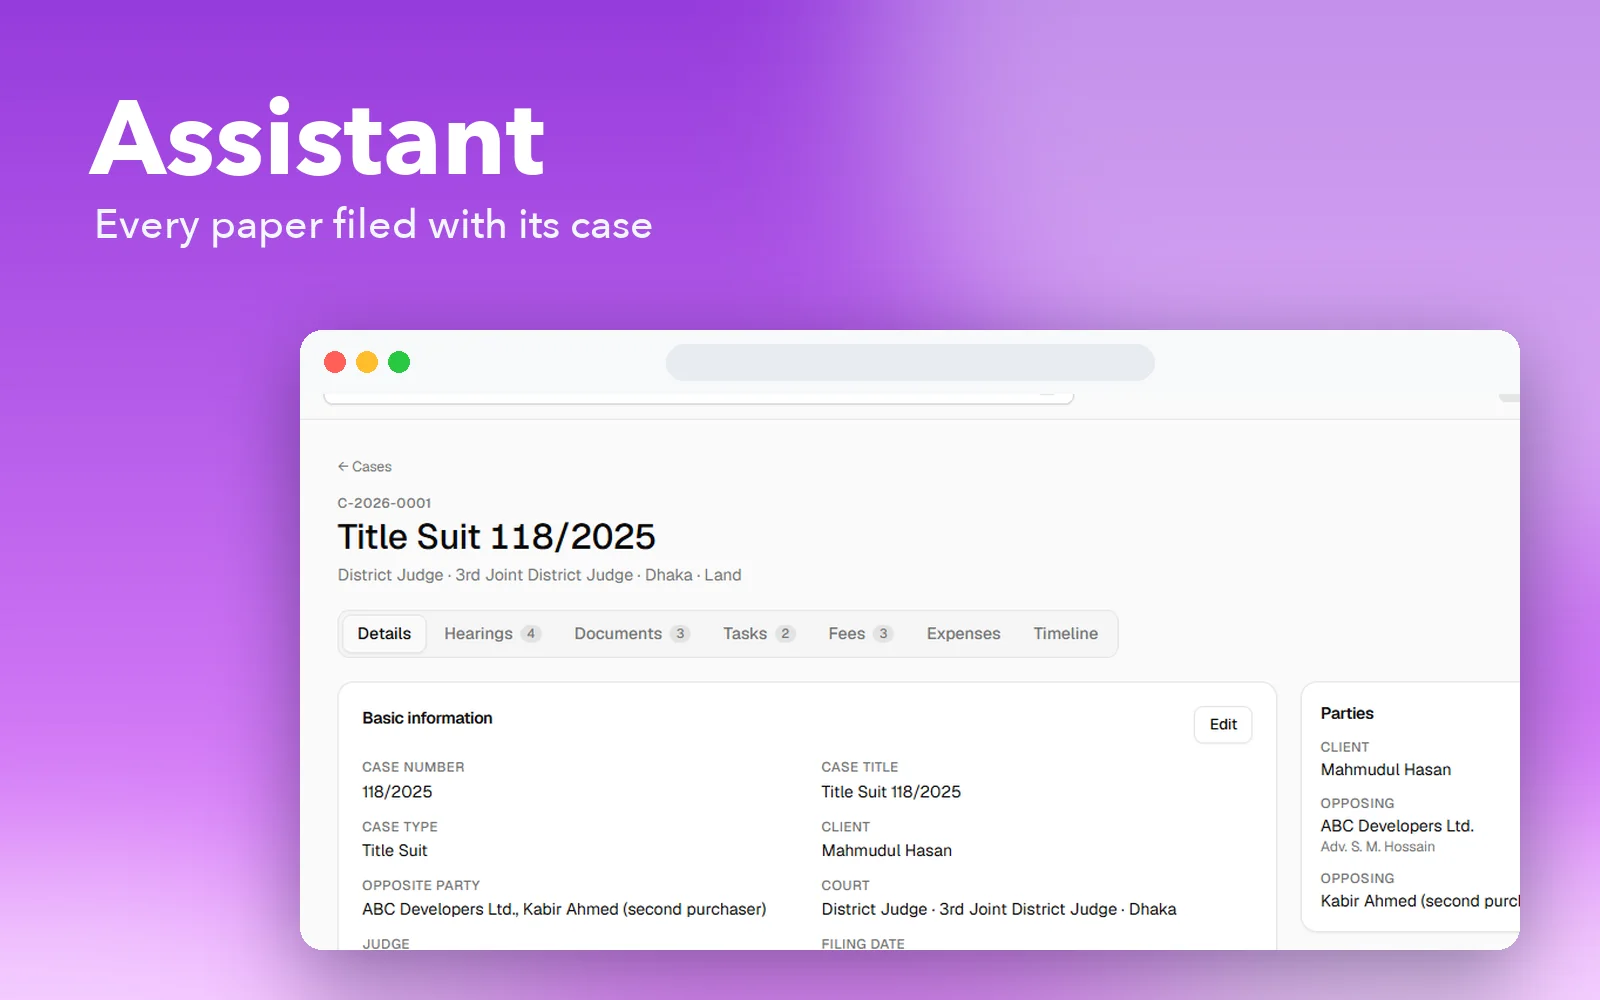Viewport: 1600px width, 1000px height.
Task: Select the Details tab
Action: tap(384, 634)
